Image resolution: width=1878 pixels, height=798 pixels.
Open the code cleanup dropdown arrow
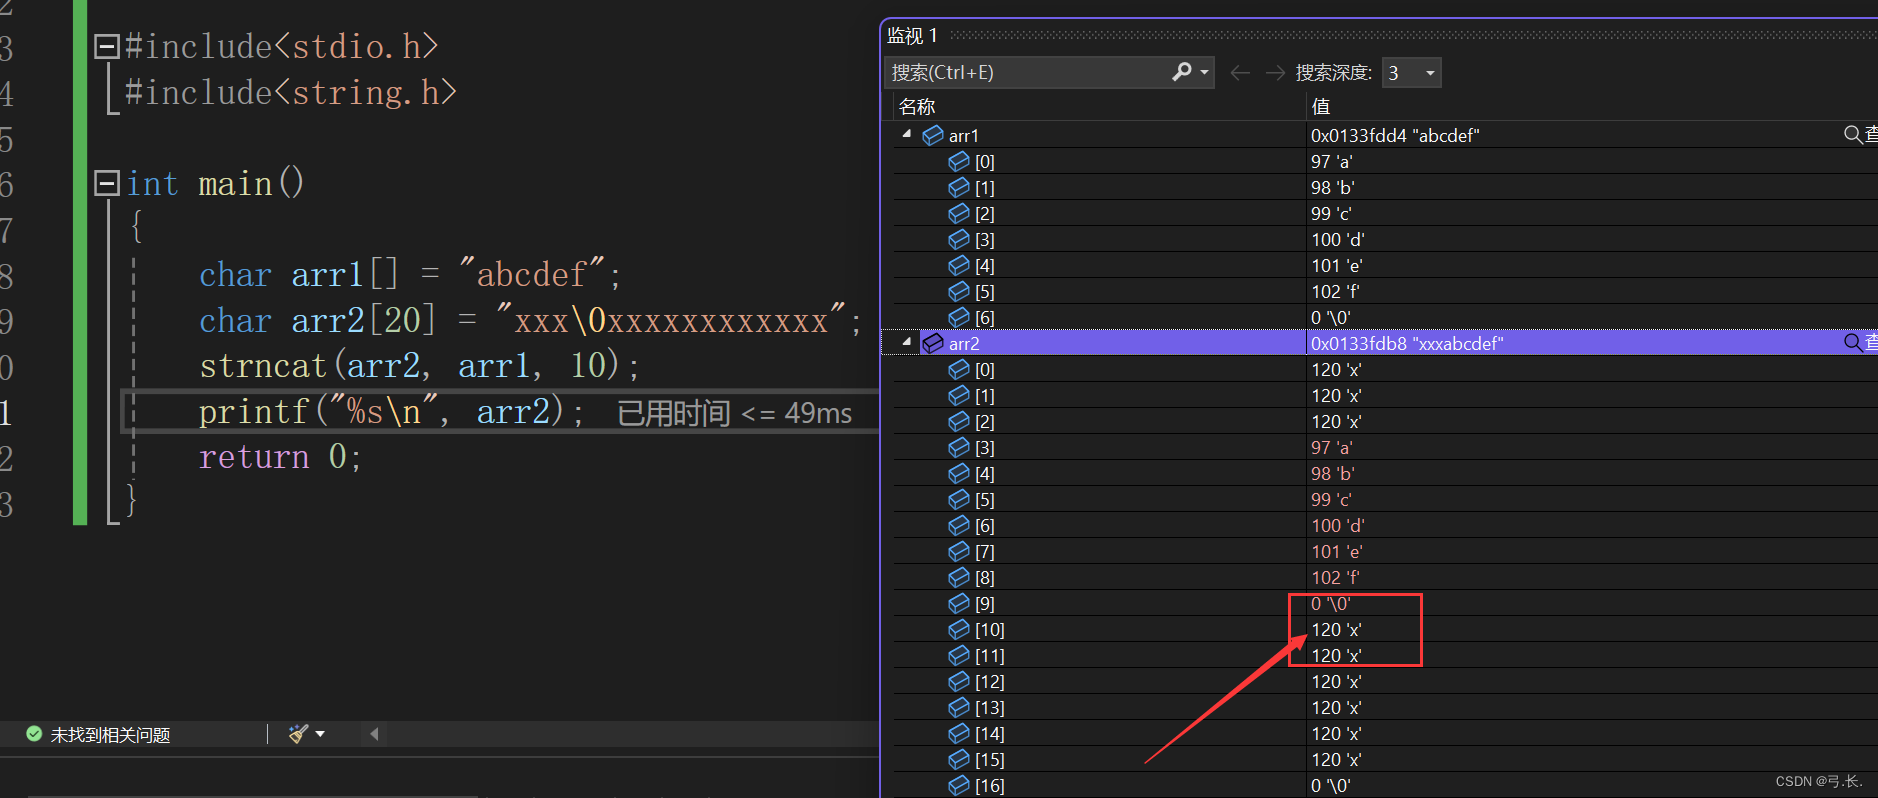coord(320,734)
